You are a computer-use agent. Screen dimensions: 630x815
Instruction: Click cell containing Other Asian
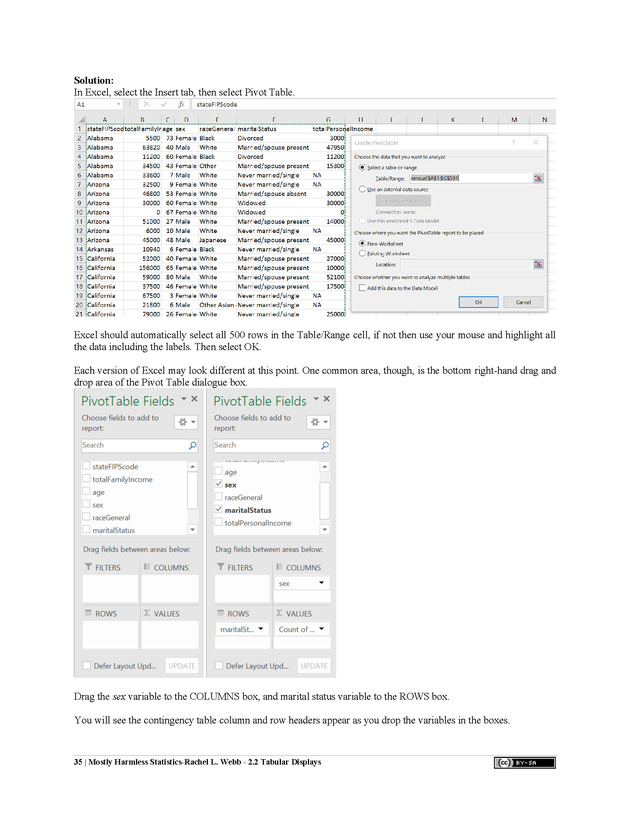click(x=217, y=305)
